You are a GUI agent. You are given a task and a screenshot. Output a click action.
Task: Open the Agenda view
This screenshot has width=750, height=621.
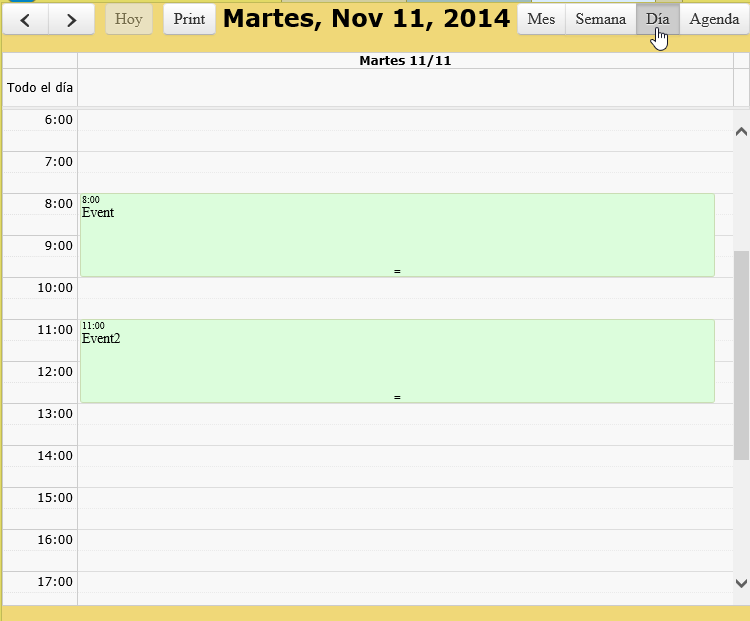[714, 19]
